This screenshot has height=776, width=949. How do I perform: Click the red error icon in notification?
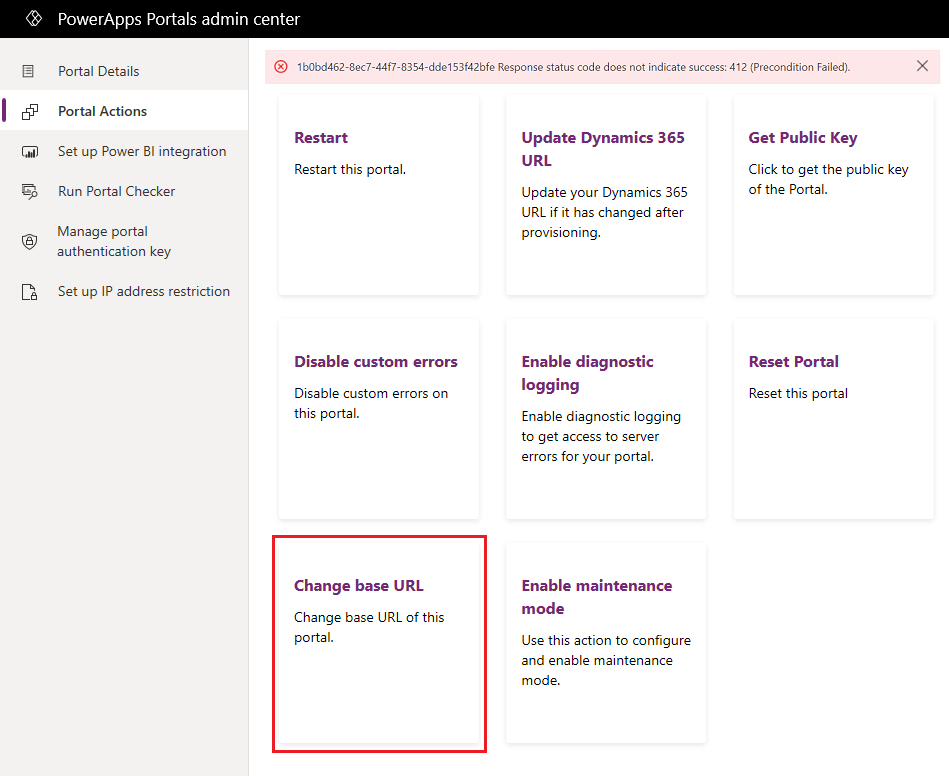pyautogui.click(x=281, y=67)
